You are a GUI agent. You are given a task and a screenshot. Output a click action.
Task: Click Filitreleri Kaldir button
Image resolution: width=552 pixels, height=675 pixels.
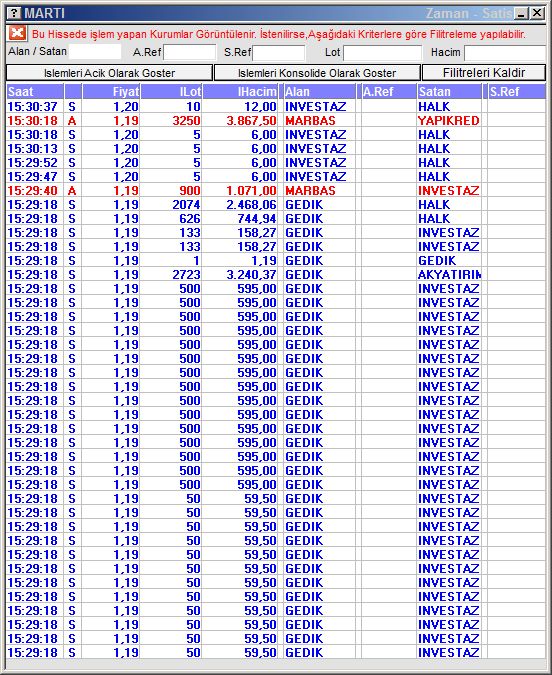click(484, 73)
